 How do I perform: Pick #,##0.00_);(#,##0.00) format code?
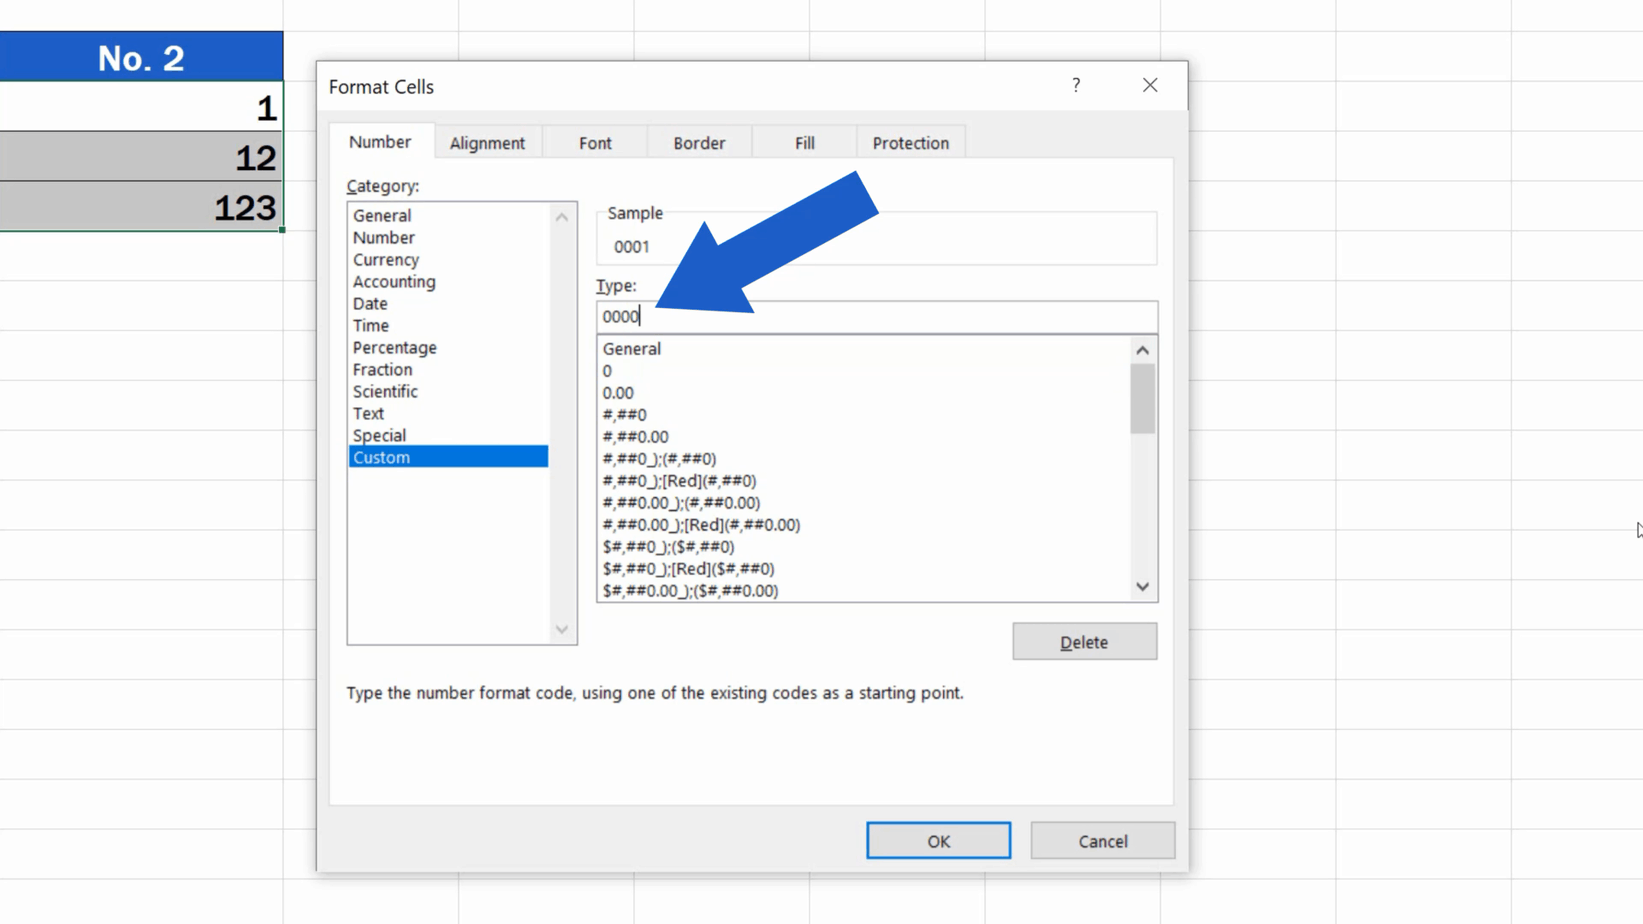864,503
